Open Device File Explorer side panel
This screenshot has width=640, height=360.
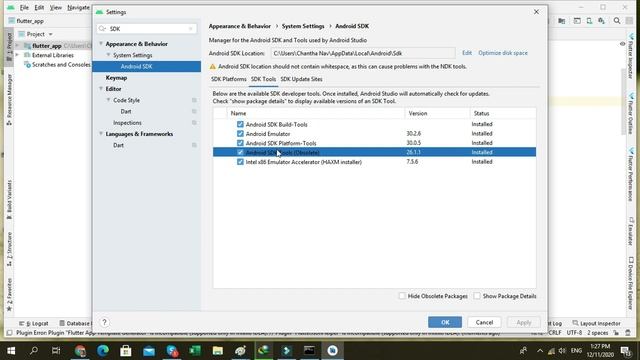pos(631,283)
